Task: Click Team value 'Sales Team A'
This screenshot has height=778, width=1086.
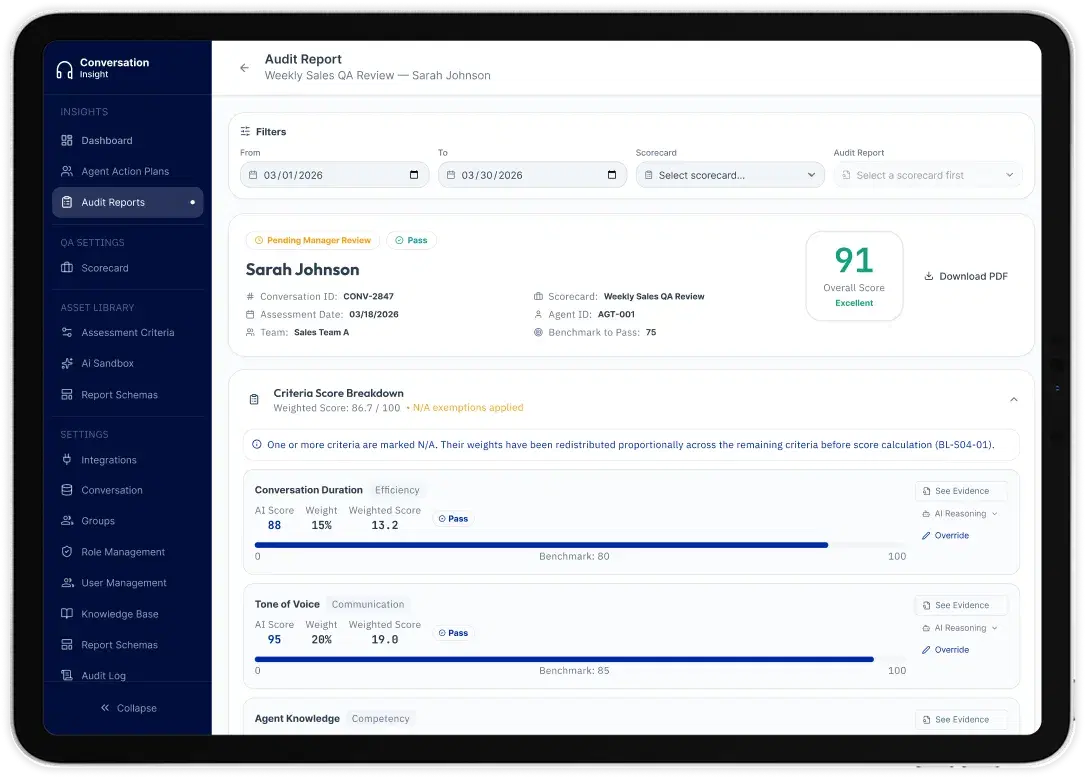Action: (321, 332)
